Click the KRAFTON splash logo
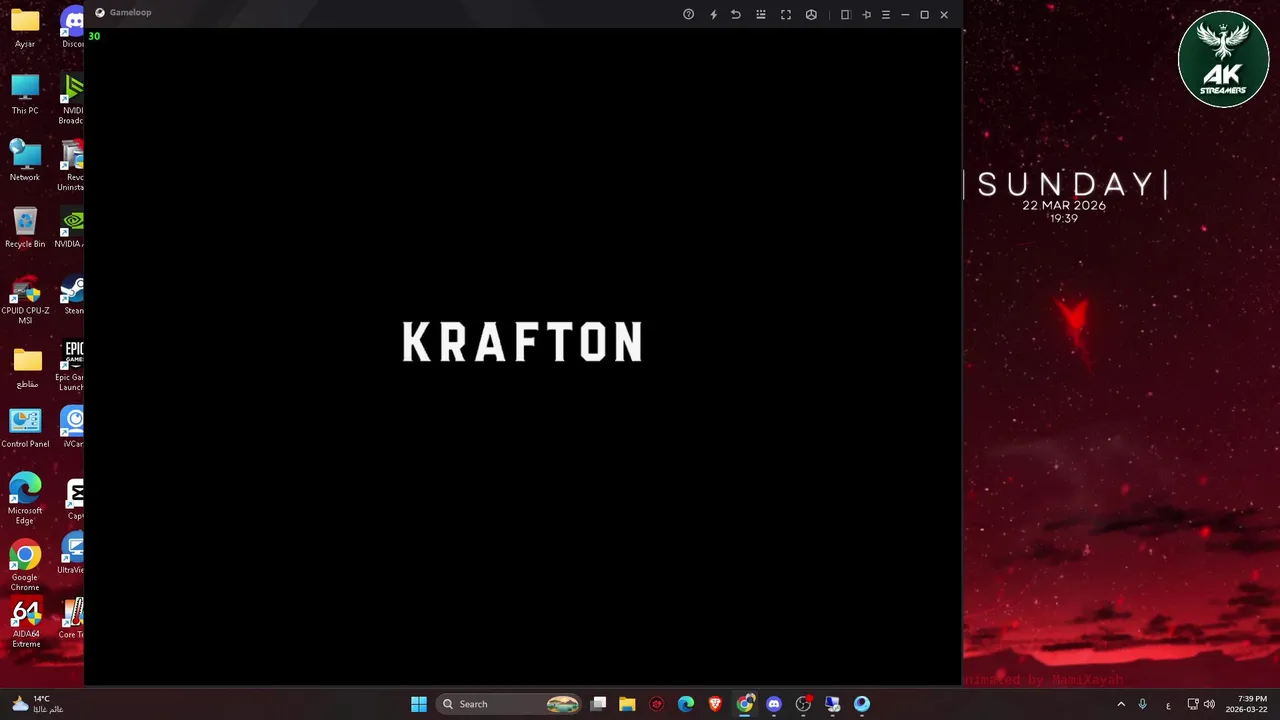 [522, 342]
